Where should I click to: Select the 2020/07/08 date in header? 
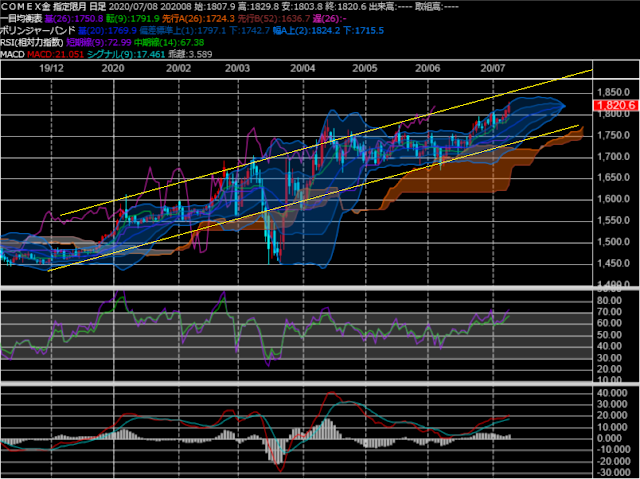pyautogui.click(x=132, y=7)
